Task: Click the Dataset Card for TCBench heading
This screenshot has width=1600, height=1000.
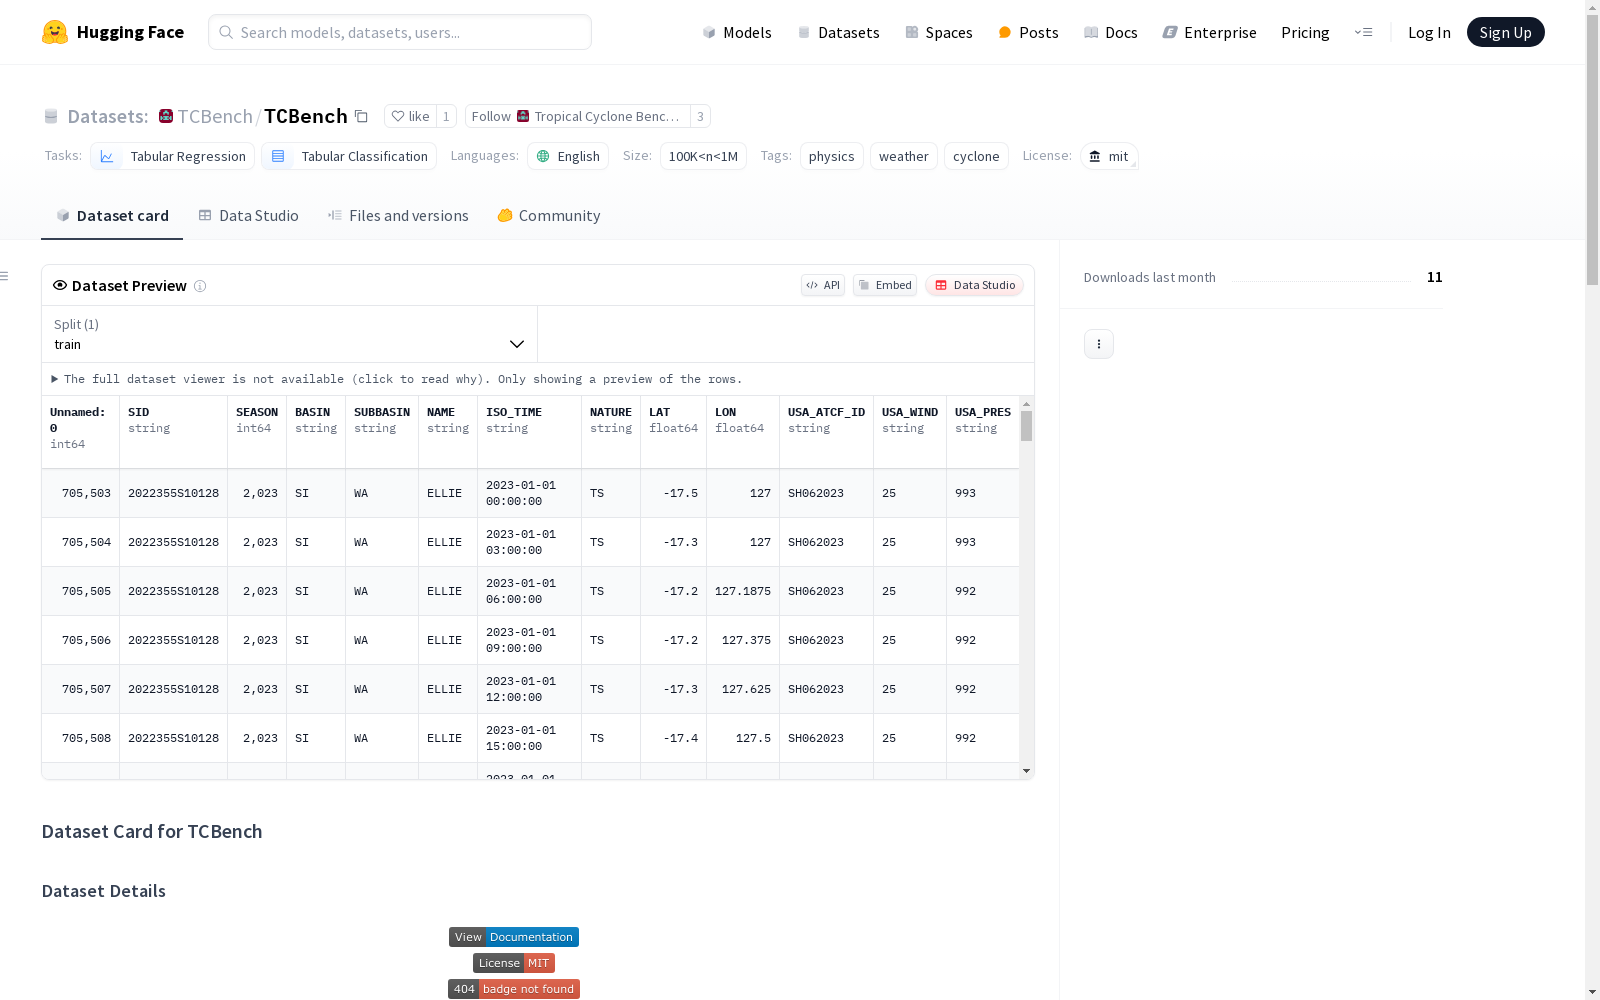Action: [152, 831]
